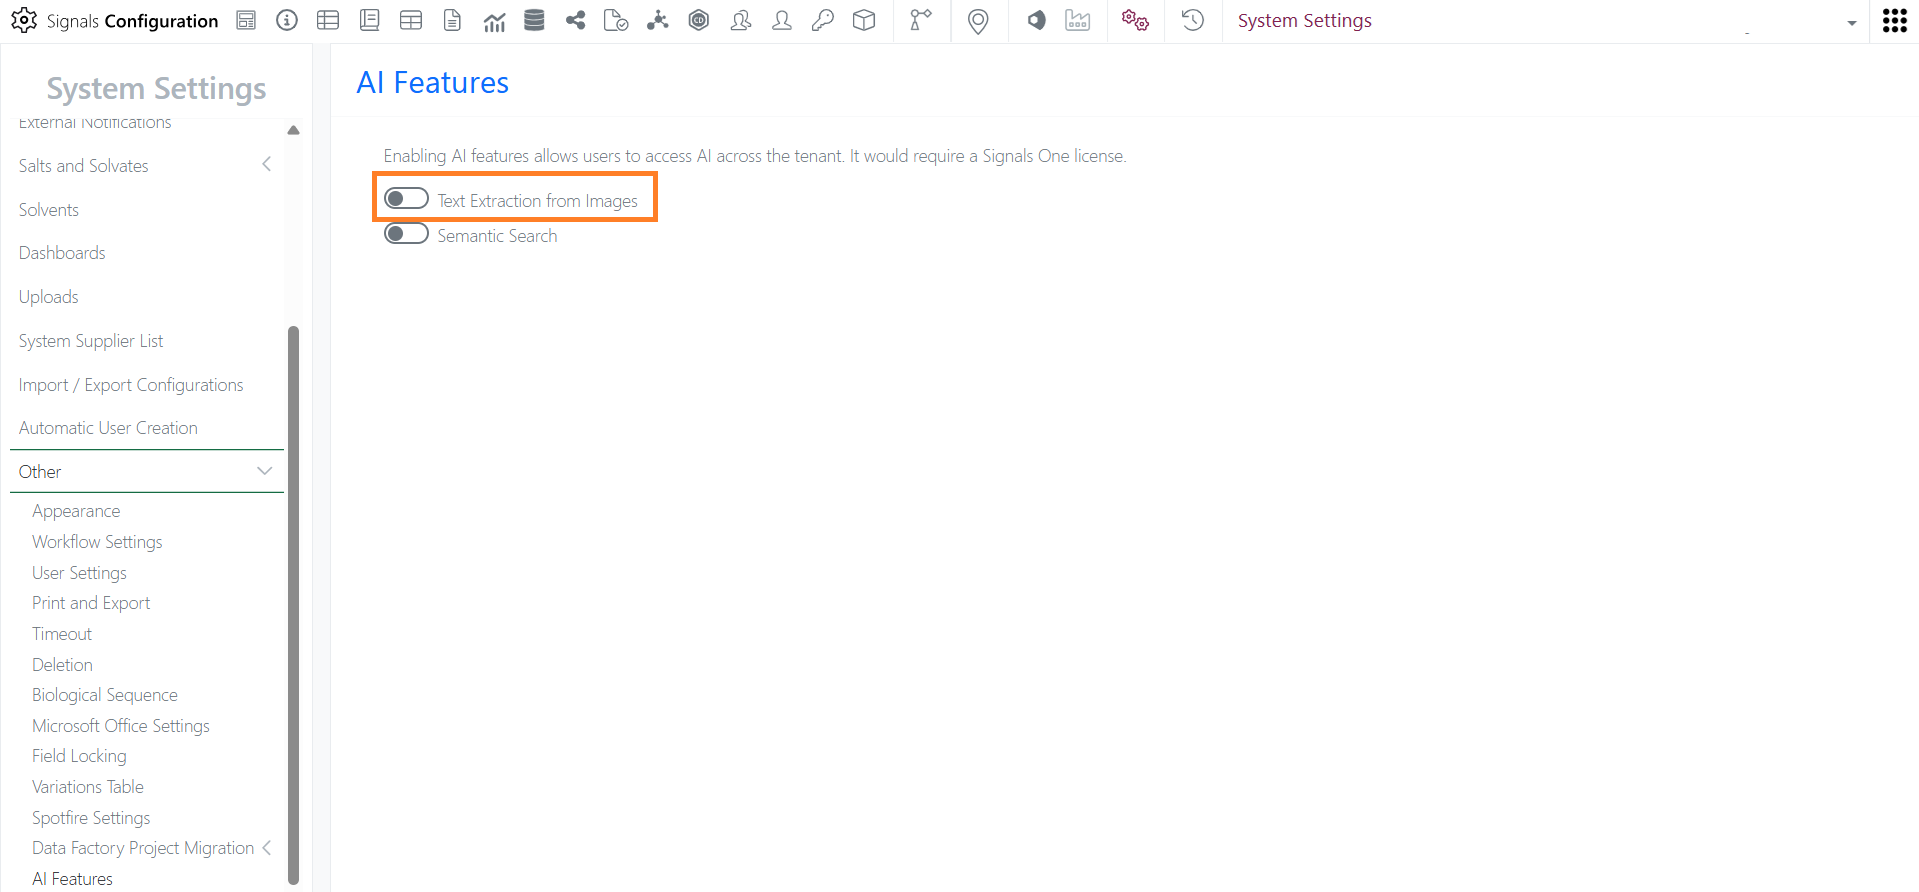
Task: Click the 'Enabling AI features allows users' description
Action: click(x=755, y=156)
